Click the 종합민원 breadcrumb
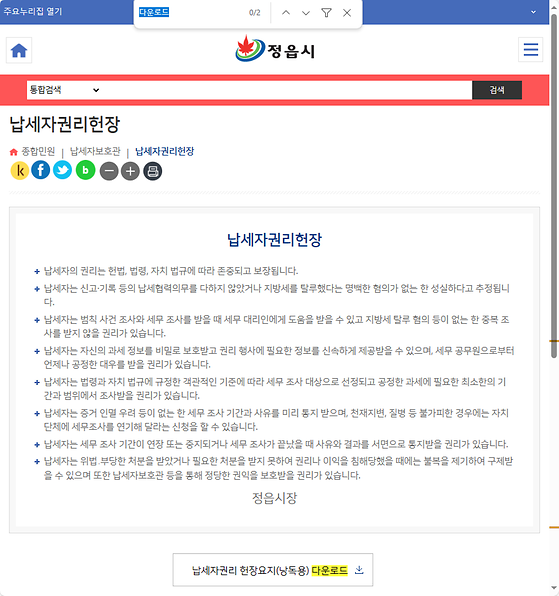The image size is (559, 596). (38, 151)
